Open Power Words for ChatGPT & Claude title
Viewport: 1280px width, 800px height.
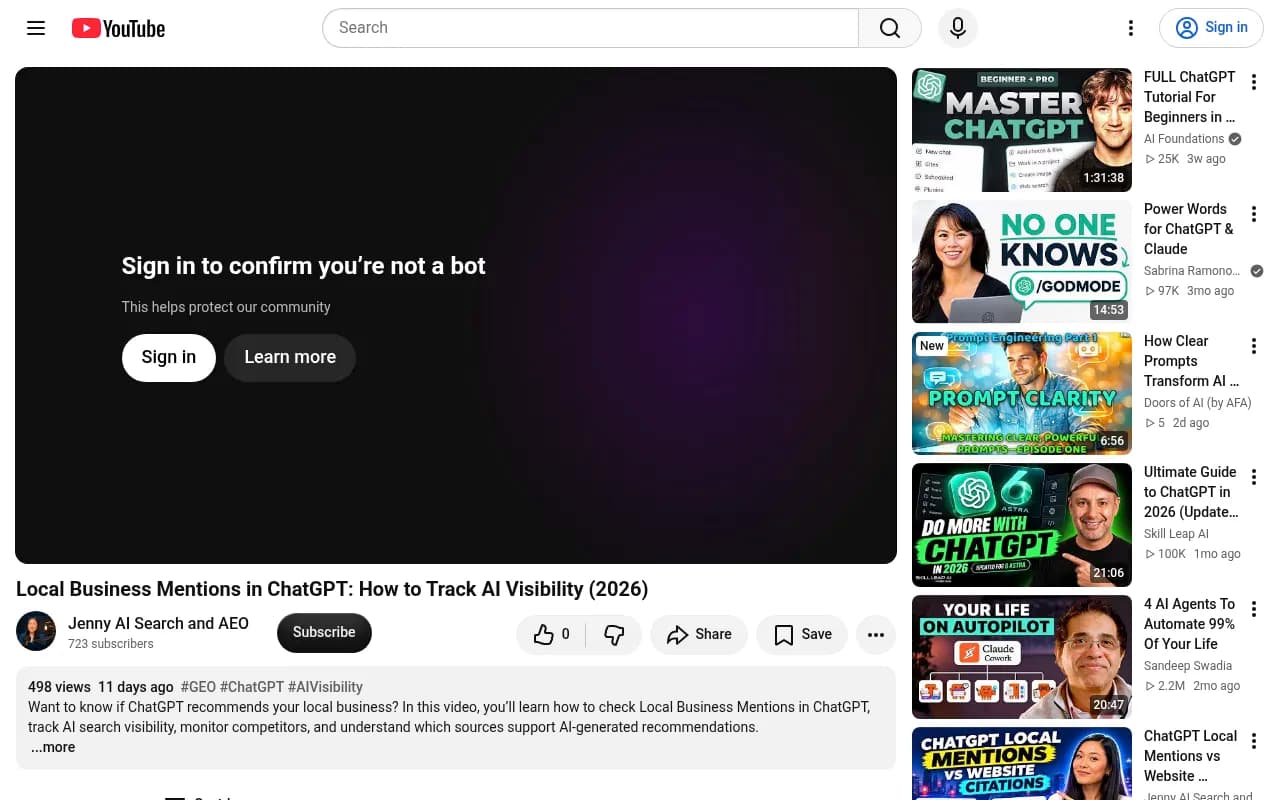tap(1190, 229)
